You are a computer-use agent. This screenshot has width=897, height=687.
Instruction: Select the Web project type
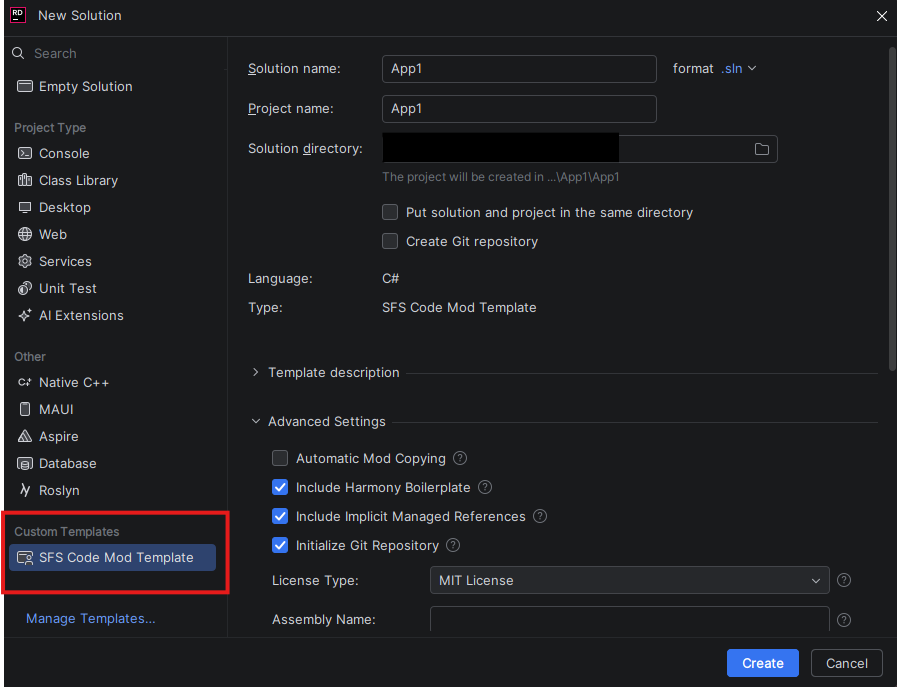[112, 234]
